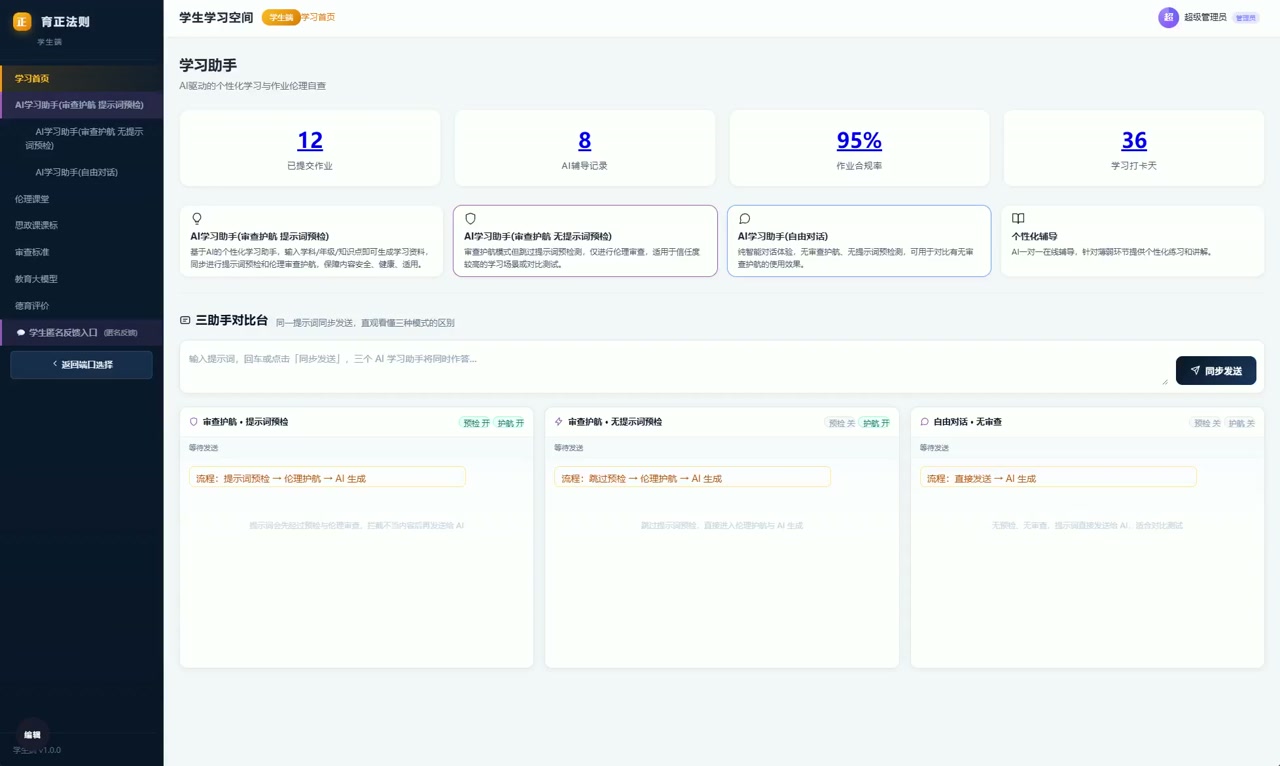Open the 36 学习打卡天 link
1280x766 pixels.
(x=1134, y=140)
